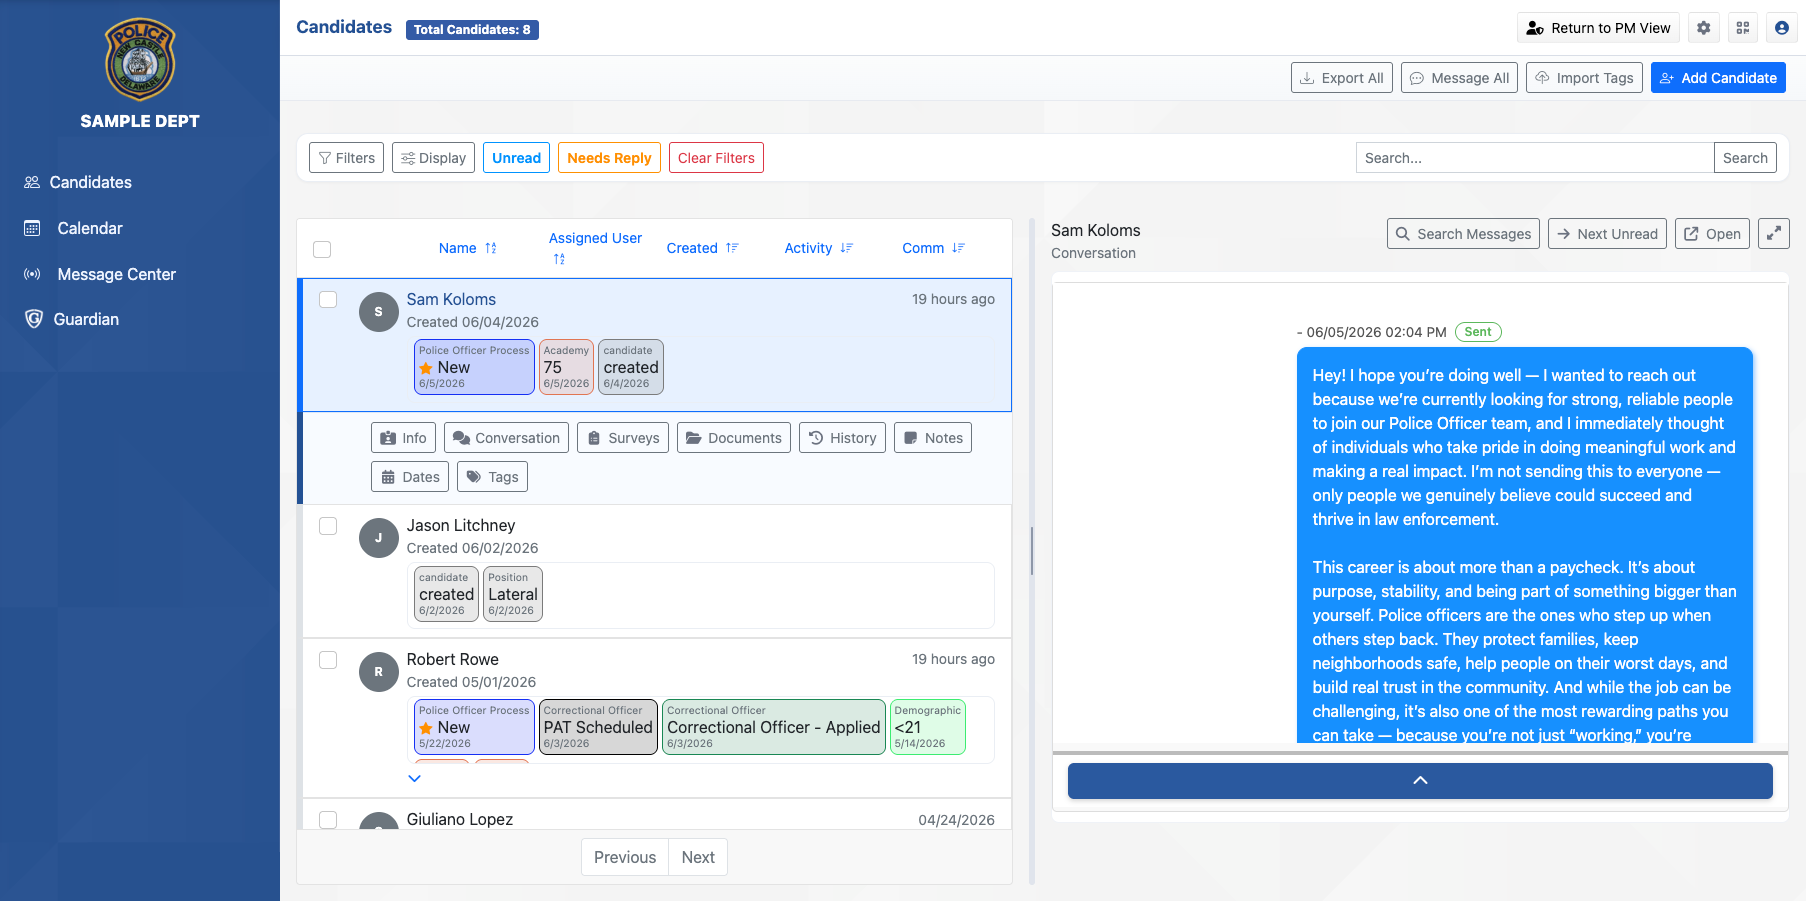Image resolution: width=1806 pixels, height=901 pixels.
Task: Click Sam's Police Officer Process New tag
Action: [474, 367]
